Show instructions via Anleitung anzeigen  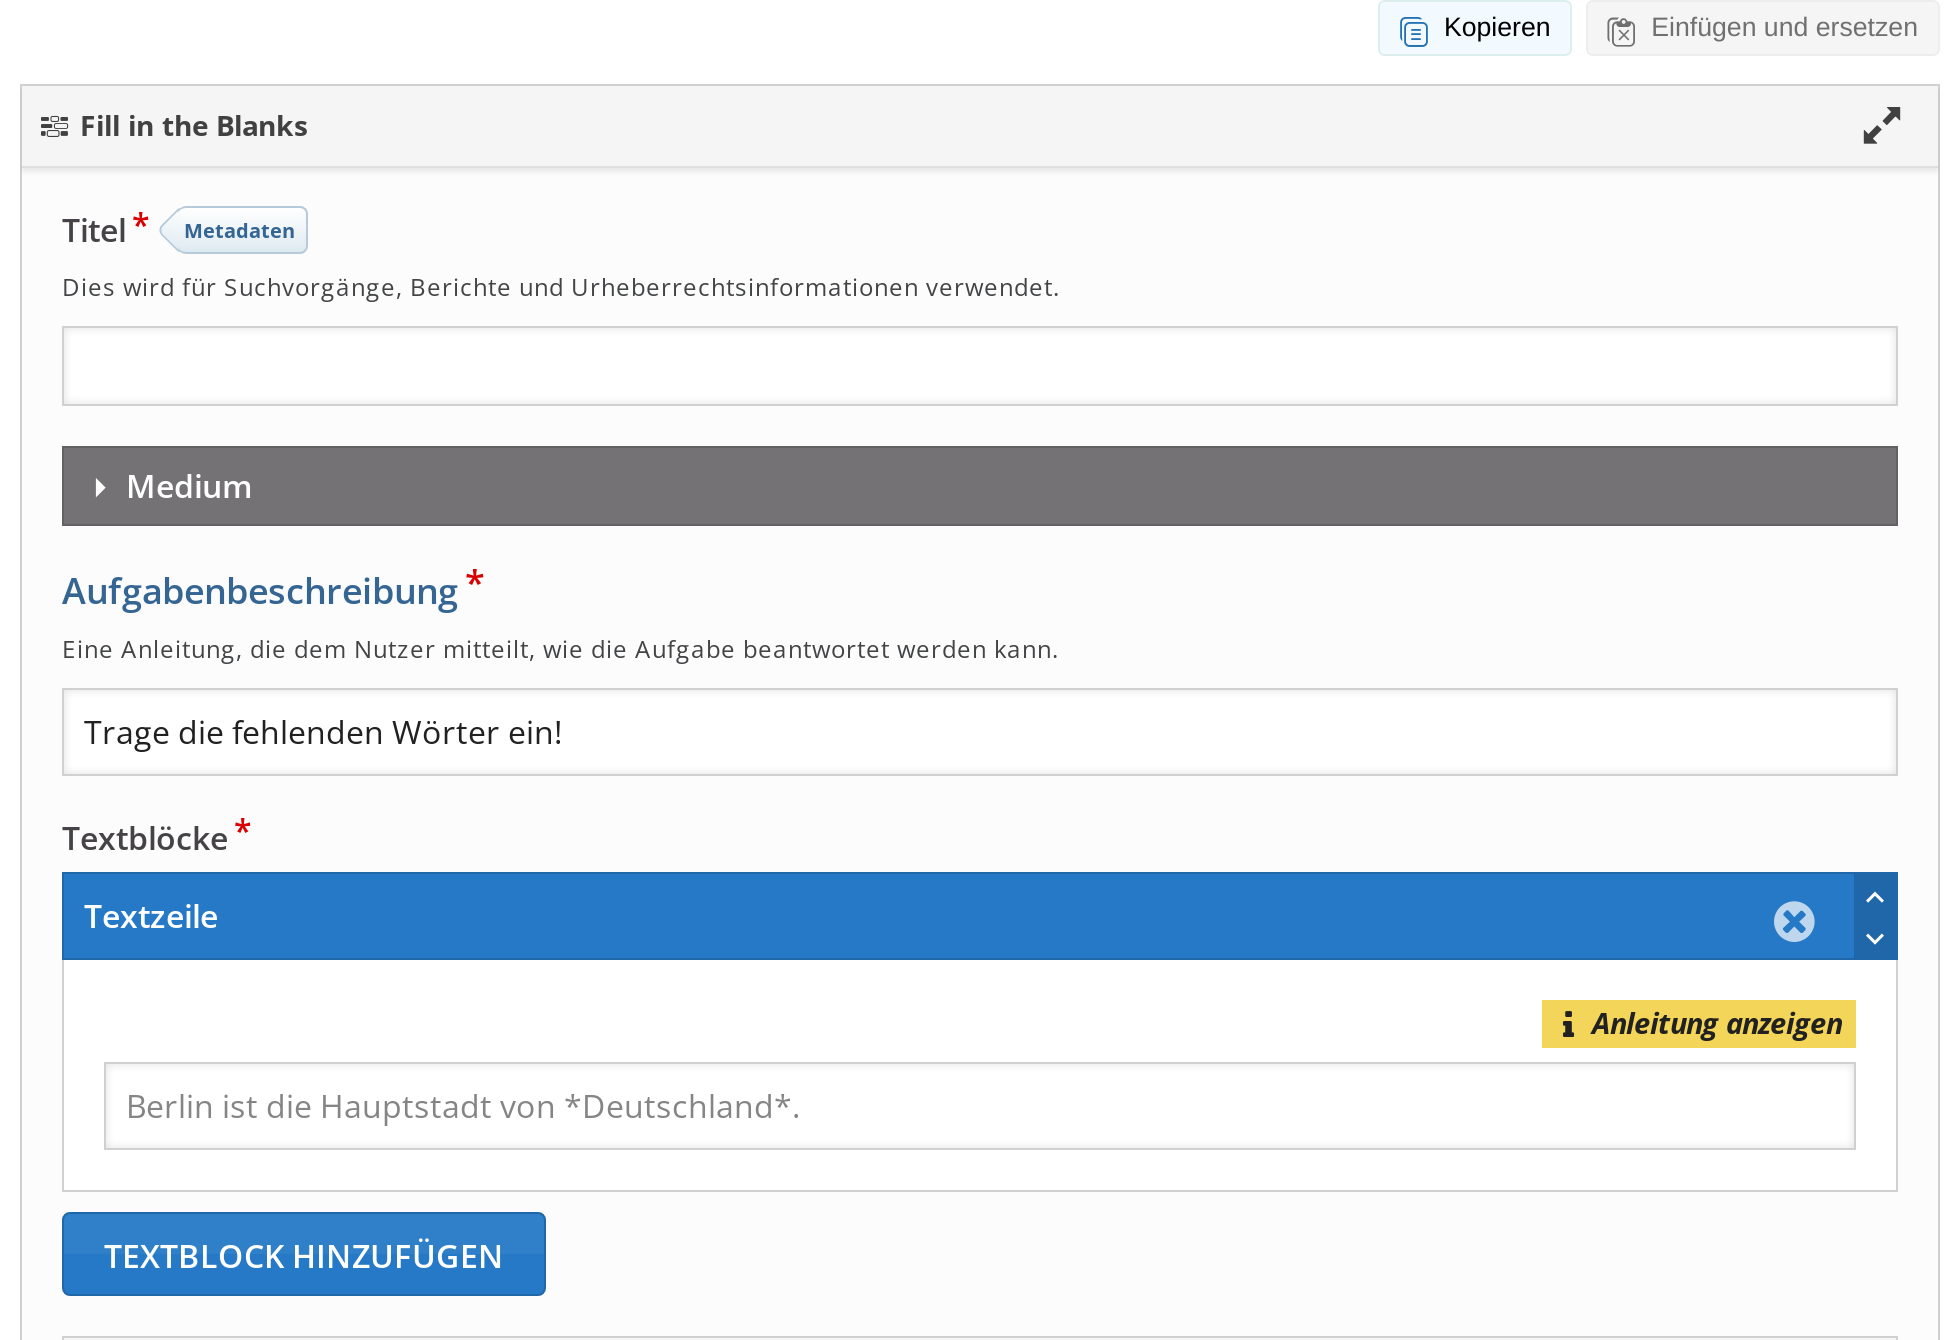tap(1698, 1024)
